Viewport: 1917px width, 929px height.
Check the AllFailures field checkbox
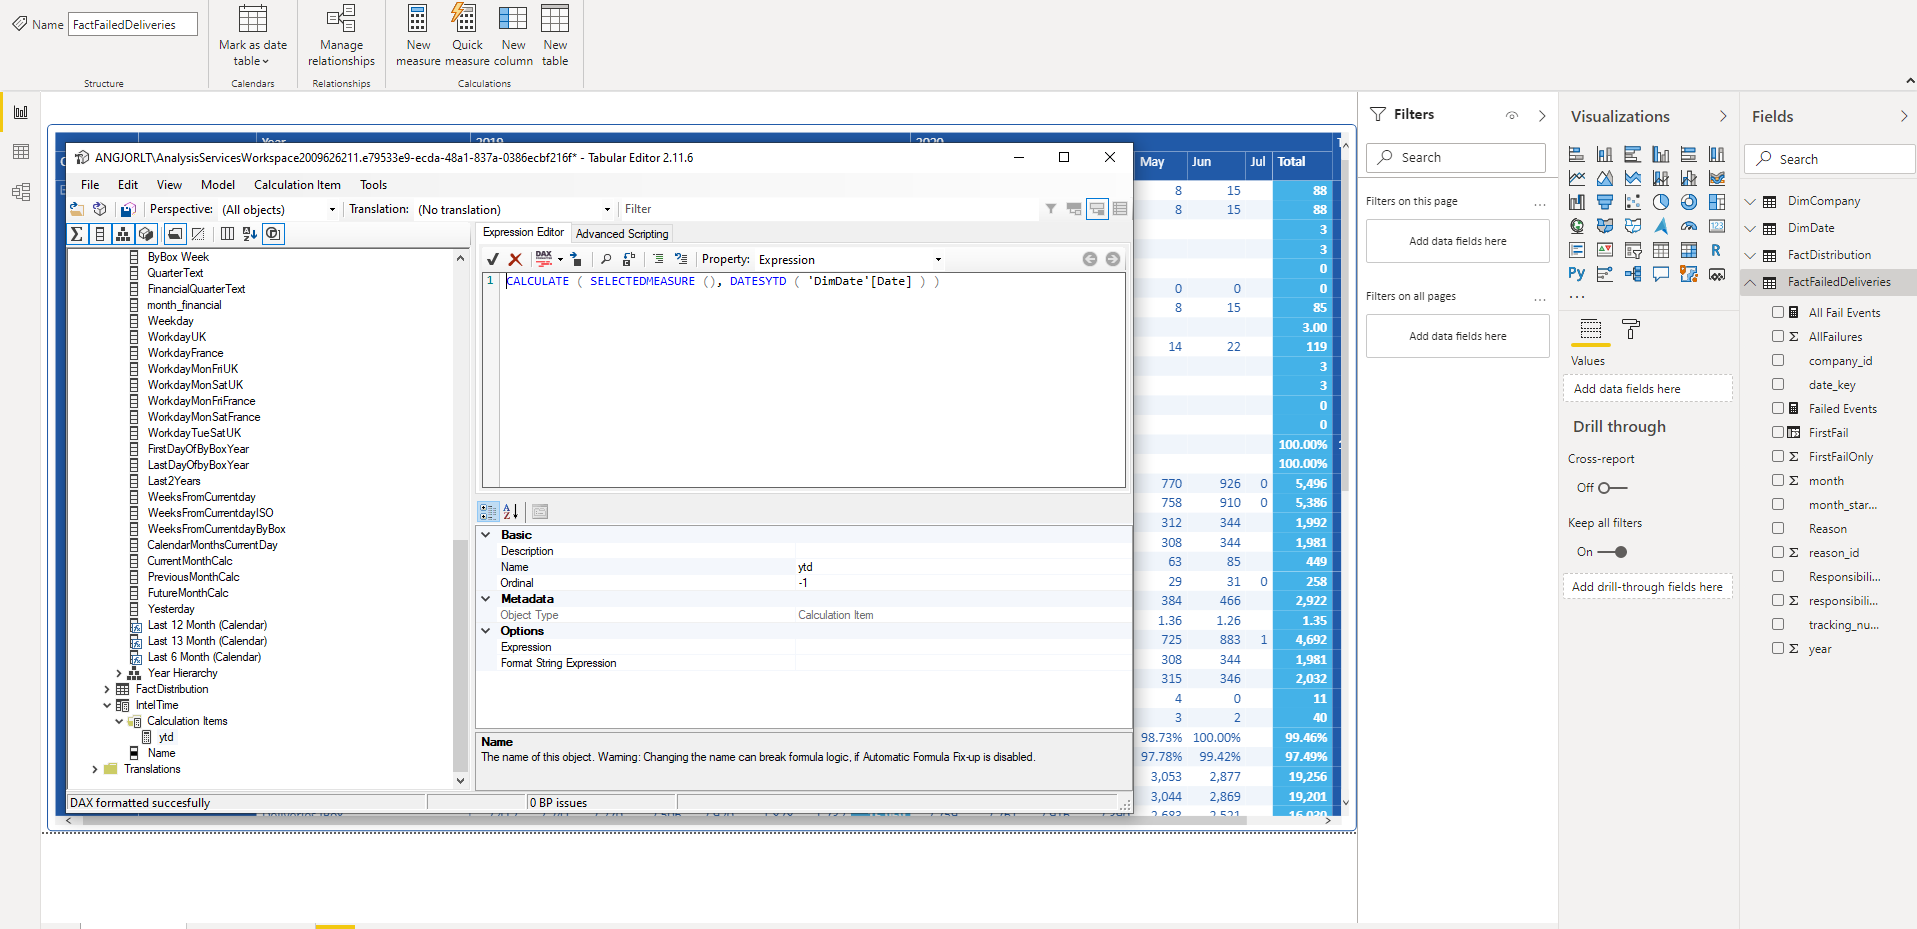pos(1779,336)
